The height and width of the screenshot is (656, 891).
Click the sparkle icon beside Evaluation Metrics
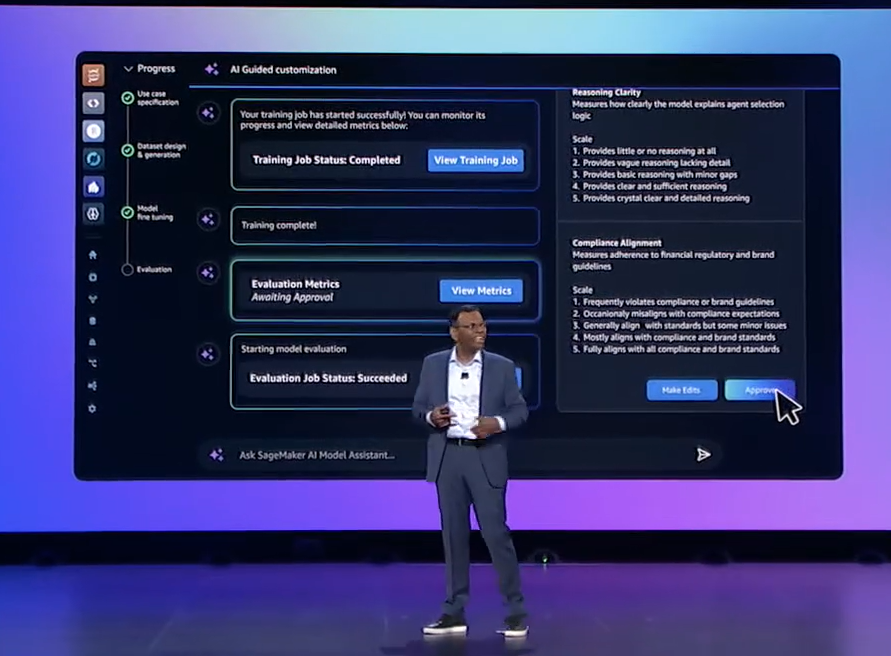pos(208,273)
